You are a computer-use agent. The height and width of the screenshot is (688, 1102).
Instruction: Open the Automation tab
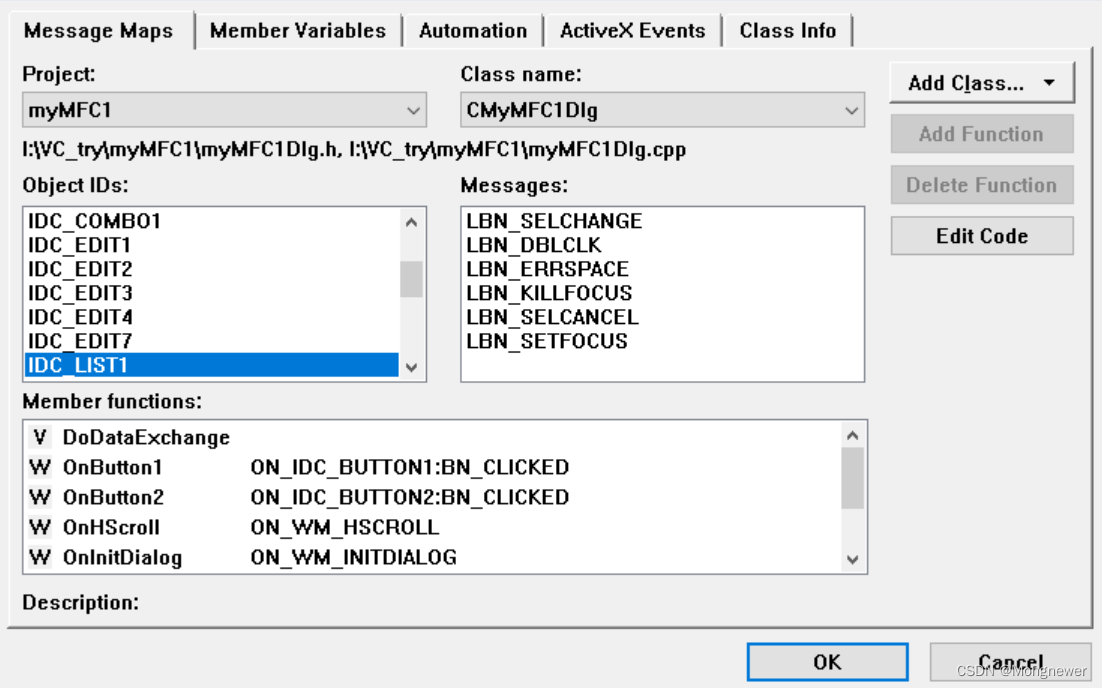point(472,30)
